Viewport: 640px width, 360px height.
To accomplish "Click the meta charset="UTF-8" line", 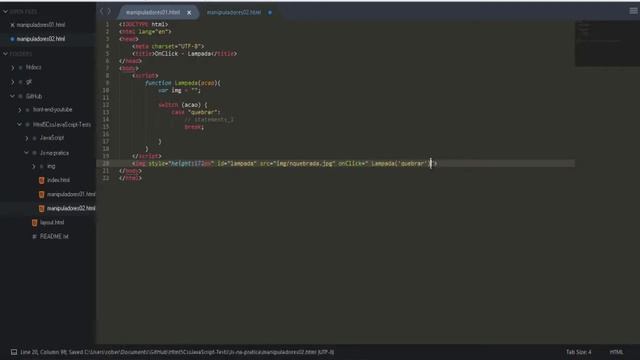I will (168, 46).
